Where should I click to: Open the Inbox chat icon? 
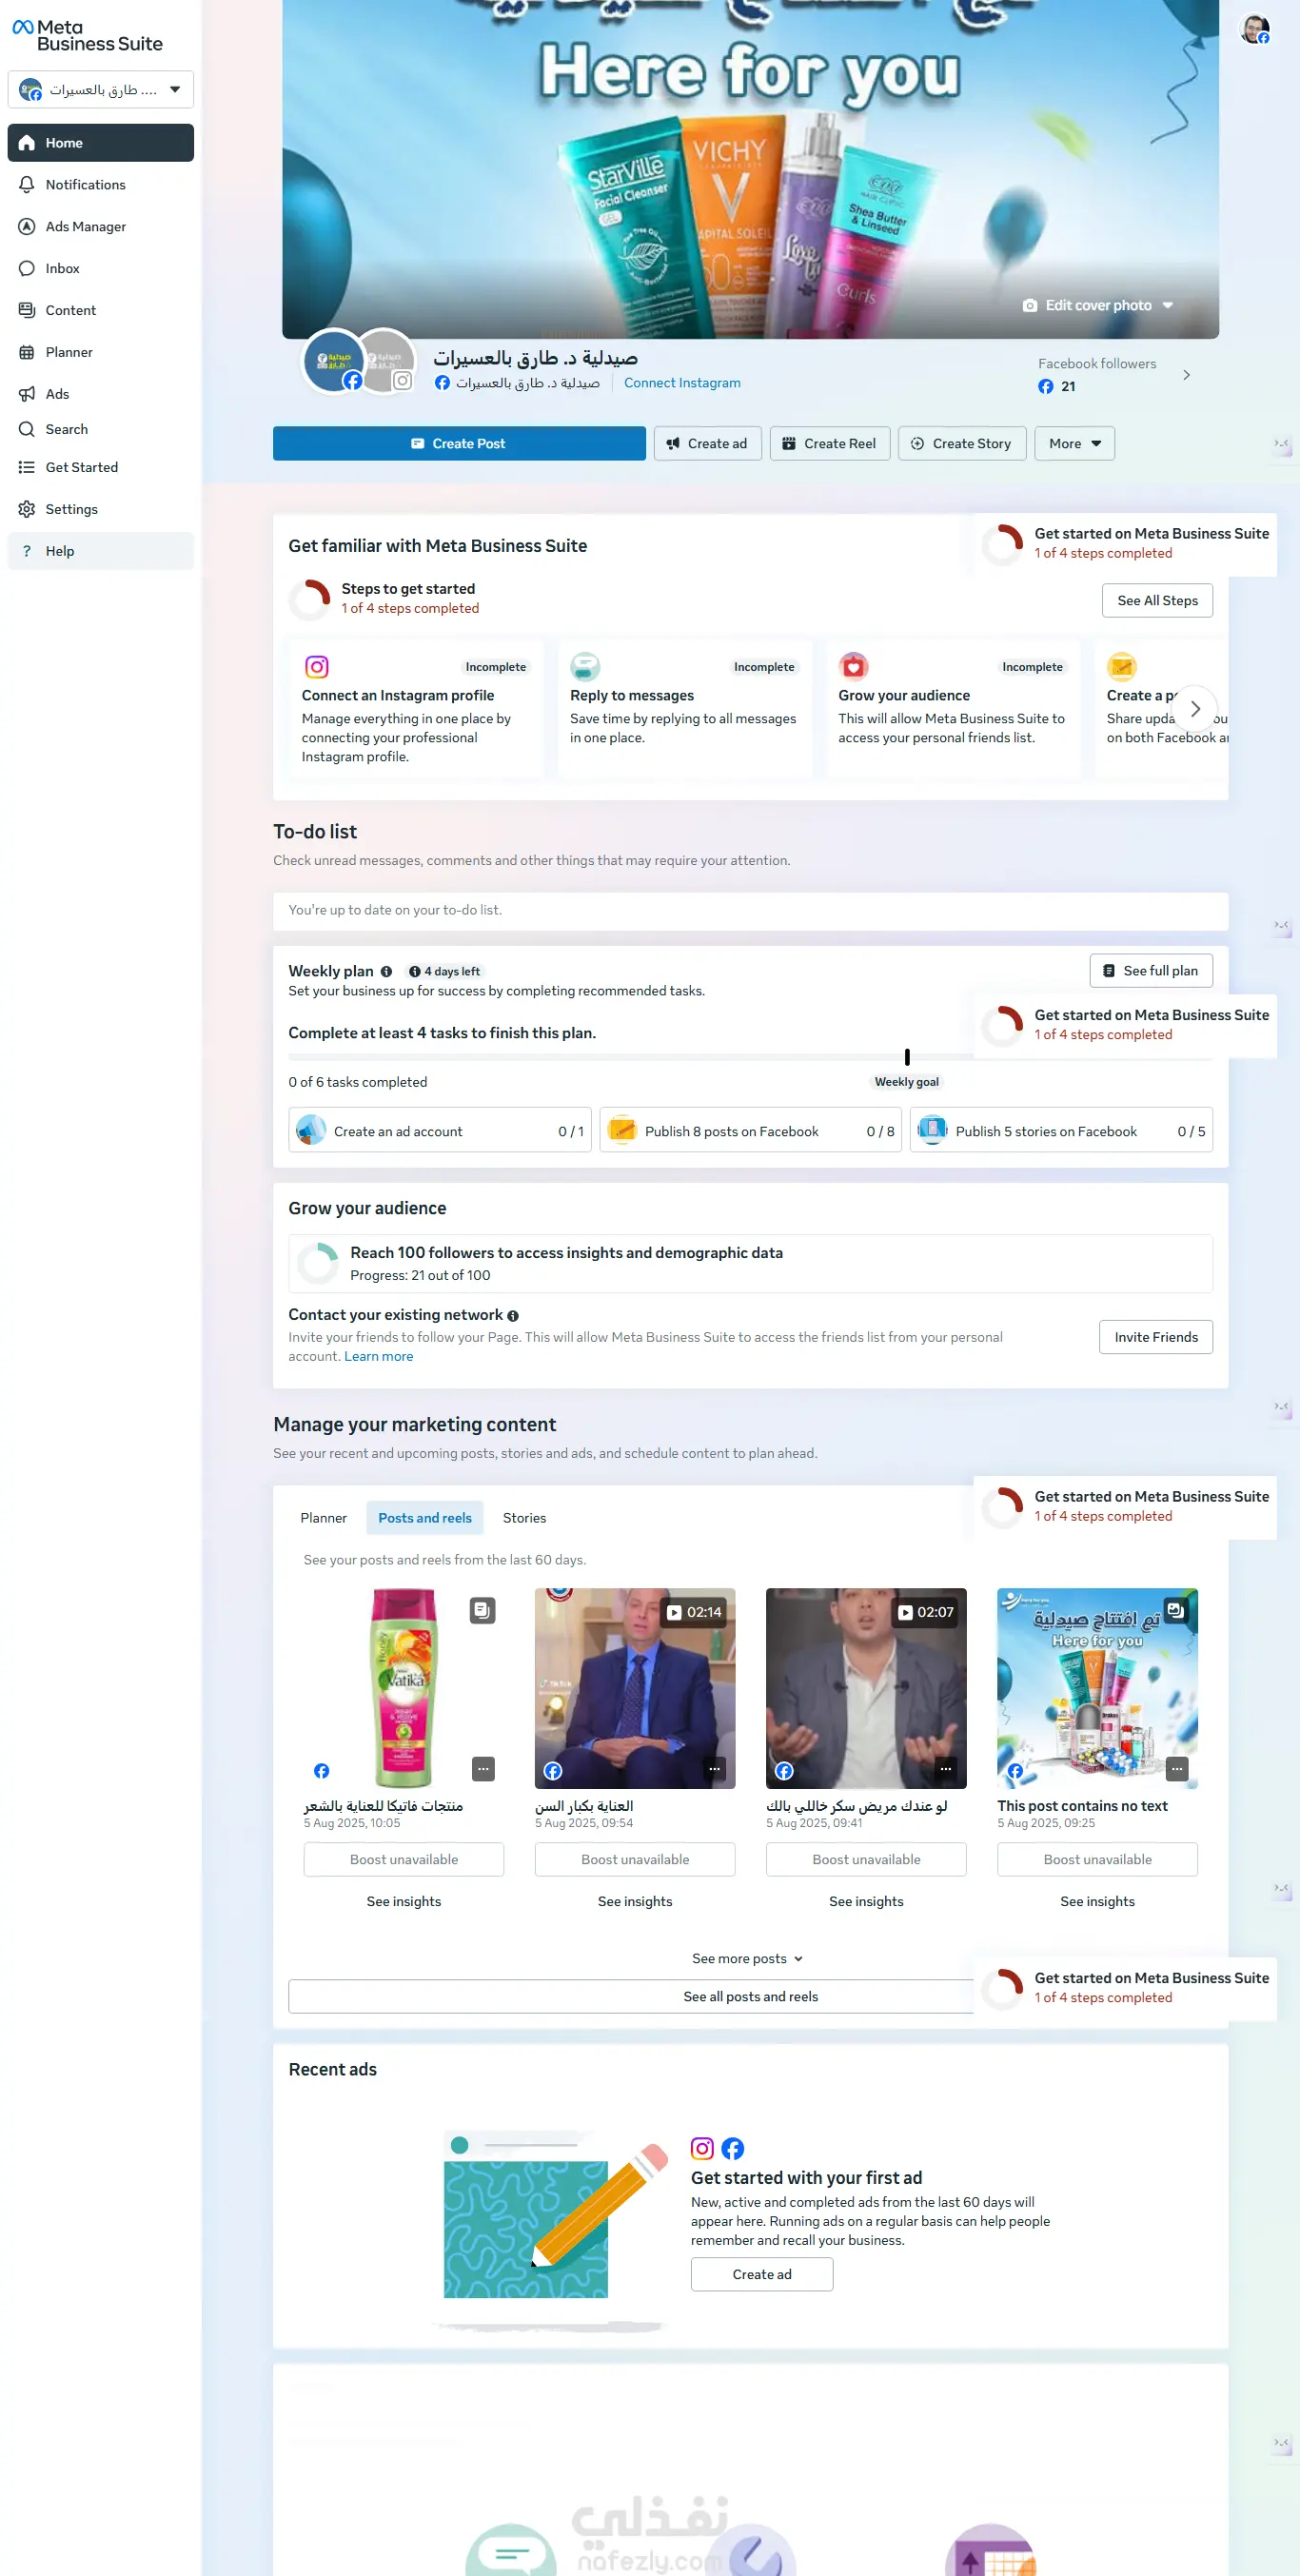pyautogui.click(x=27, y=269)
